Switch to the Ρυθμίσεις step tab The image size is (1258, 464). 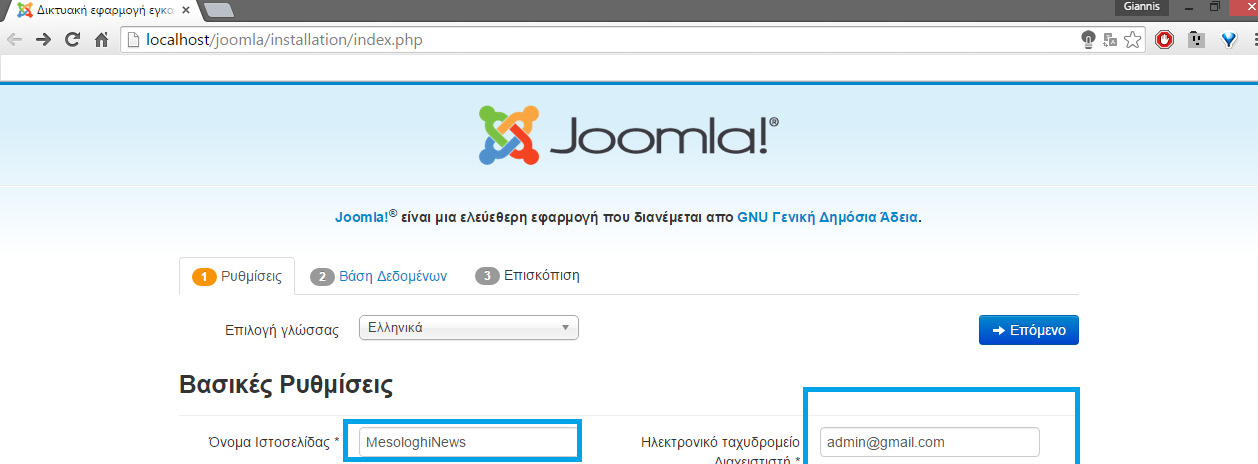(237, 276)
